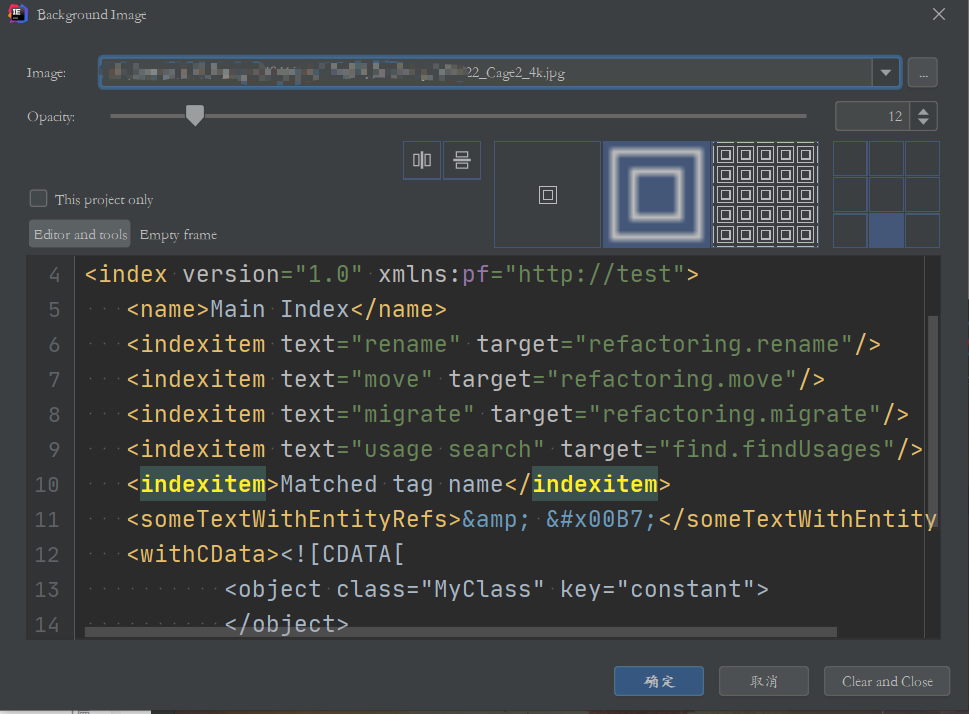Click line number 10 in the gutter
Screen dimensions: 969x714
click(47, 485)
